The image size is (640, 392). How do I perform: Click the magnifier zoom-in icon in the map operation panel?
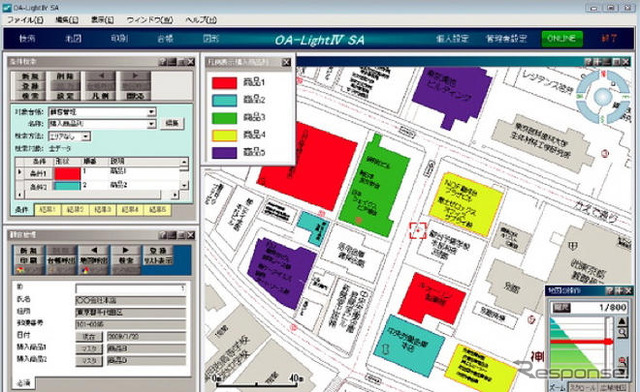[x=622, y=332]
